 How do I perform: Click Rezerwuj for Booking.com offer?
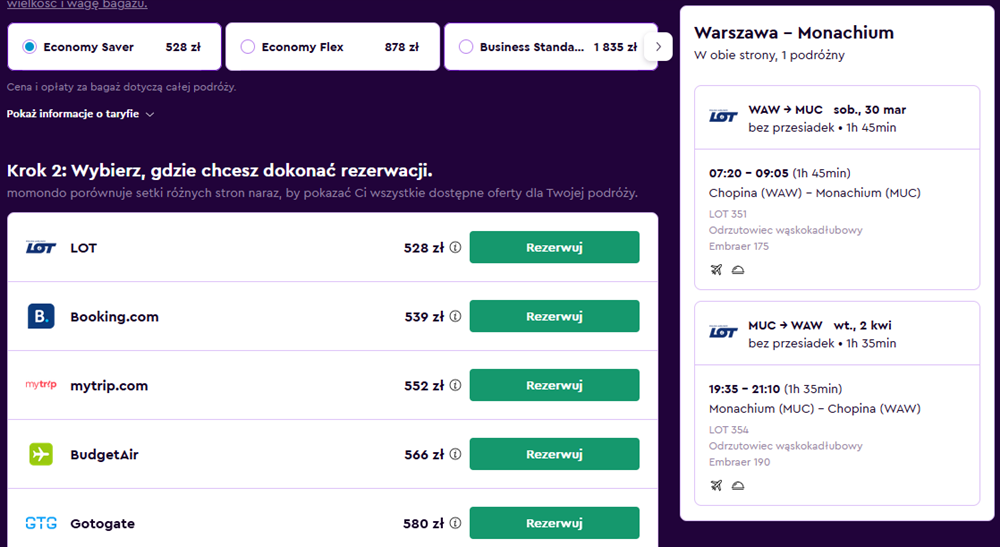tap(554, 316)
